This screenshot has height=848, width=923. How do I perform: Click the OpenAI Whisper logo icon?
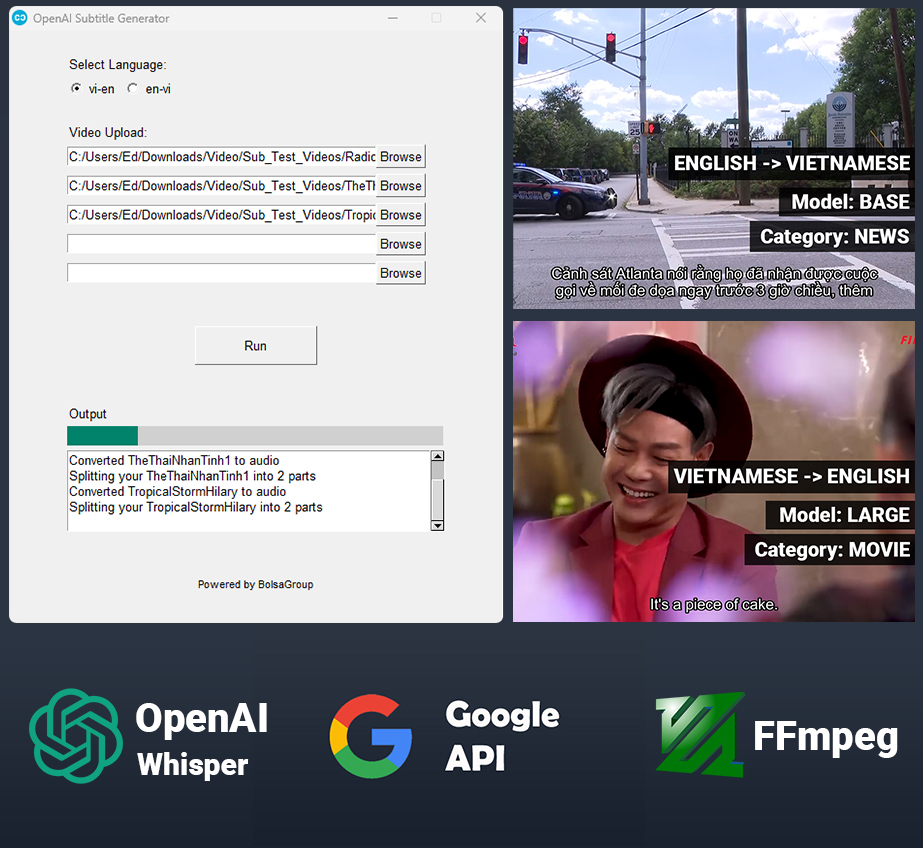pos(75,735)
